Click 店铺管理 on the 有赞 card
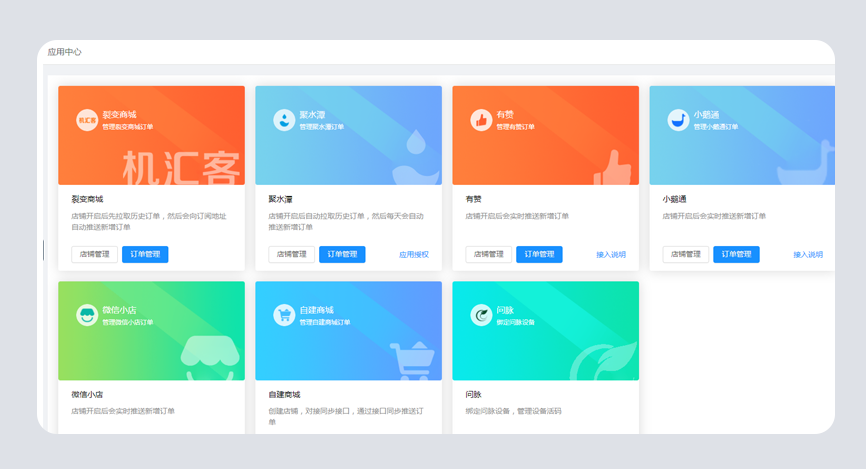Viewport: 866px width, 469px height. (489, 254)
